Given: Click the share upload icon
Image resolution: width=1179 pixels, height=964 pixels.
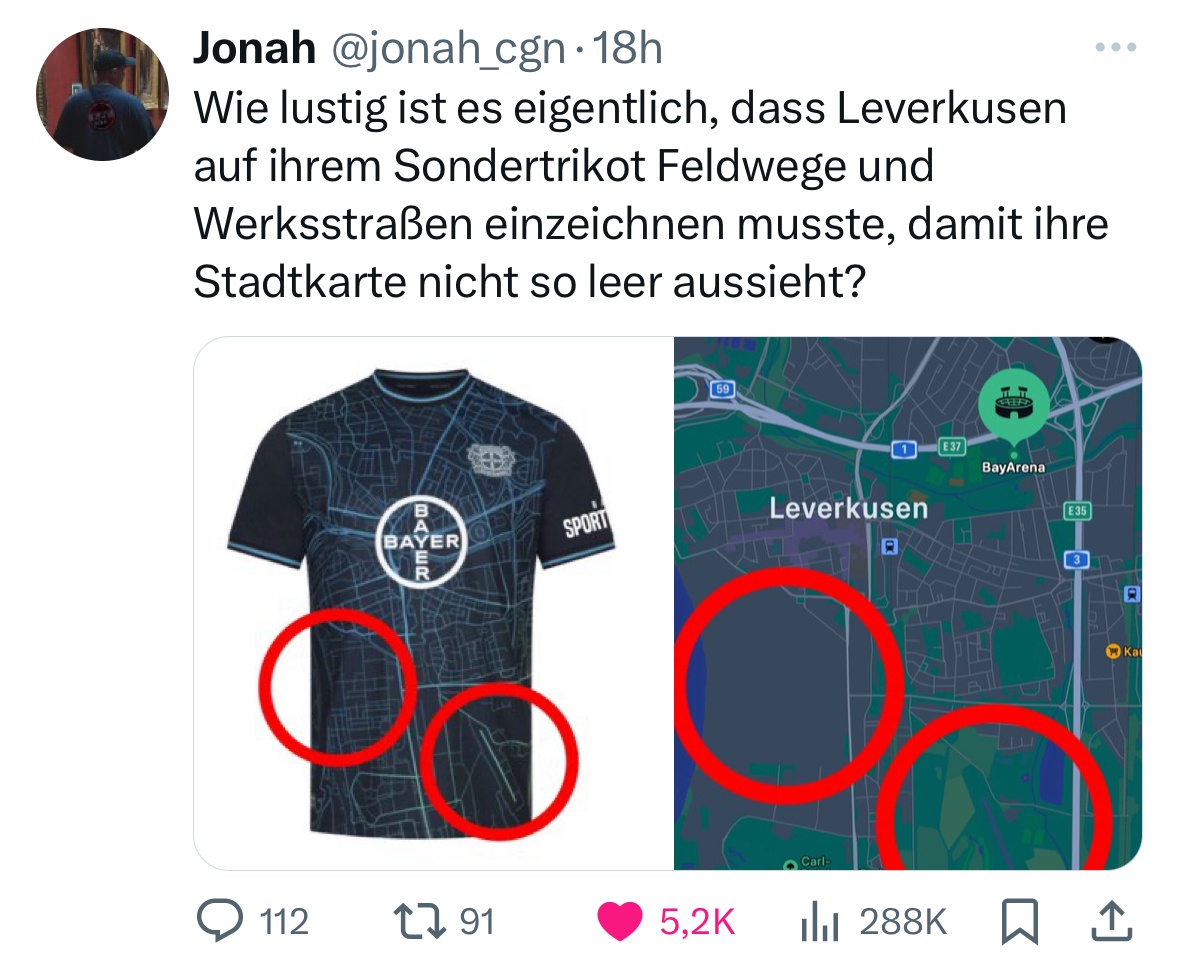Looking at the screenshot, I should point(1111,921).
